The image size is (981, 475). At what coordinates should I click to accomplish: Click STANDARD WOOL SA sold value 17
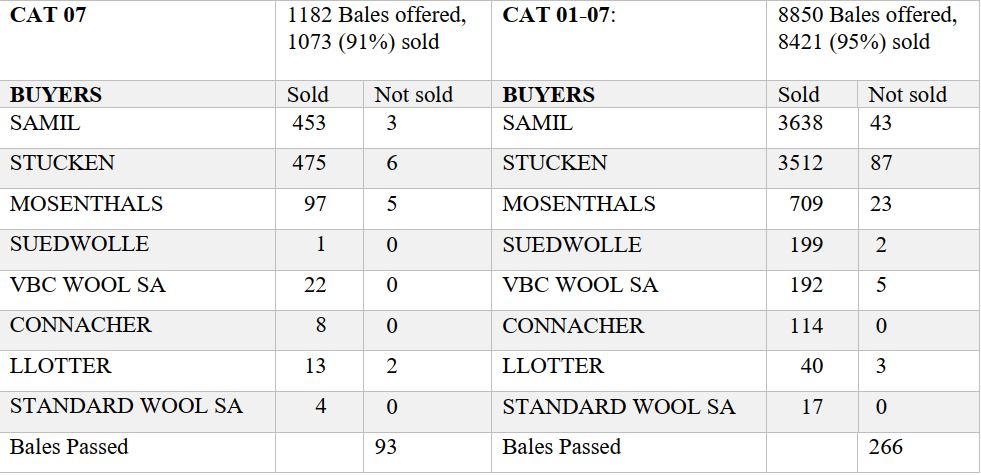click(812, 407)
